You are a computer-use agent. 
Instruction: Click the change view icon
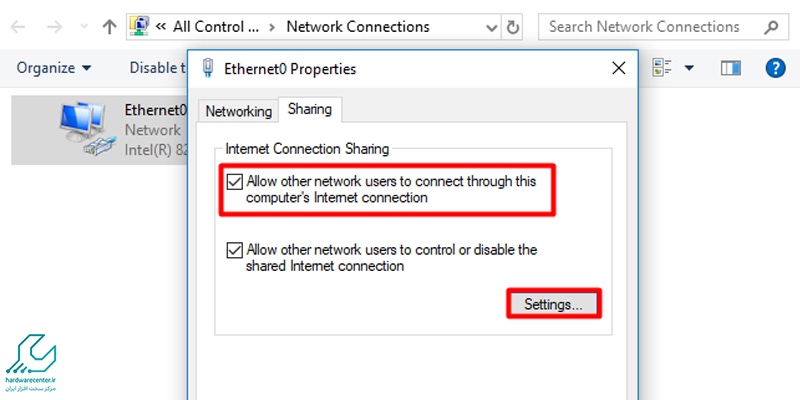click(x=662, y=68)
